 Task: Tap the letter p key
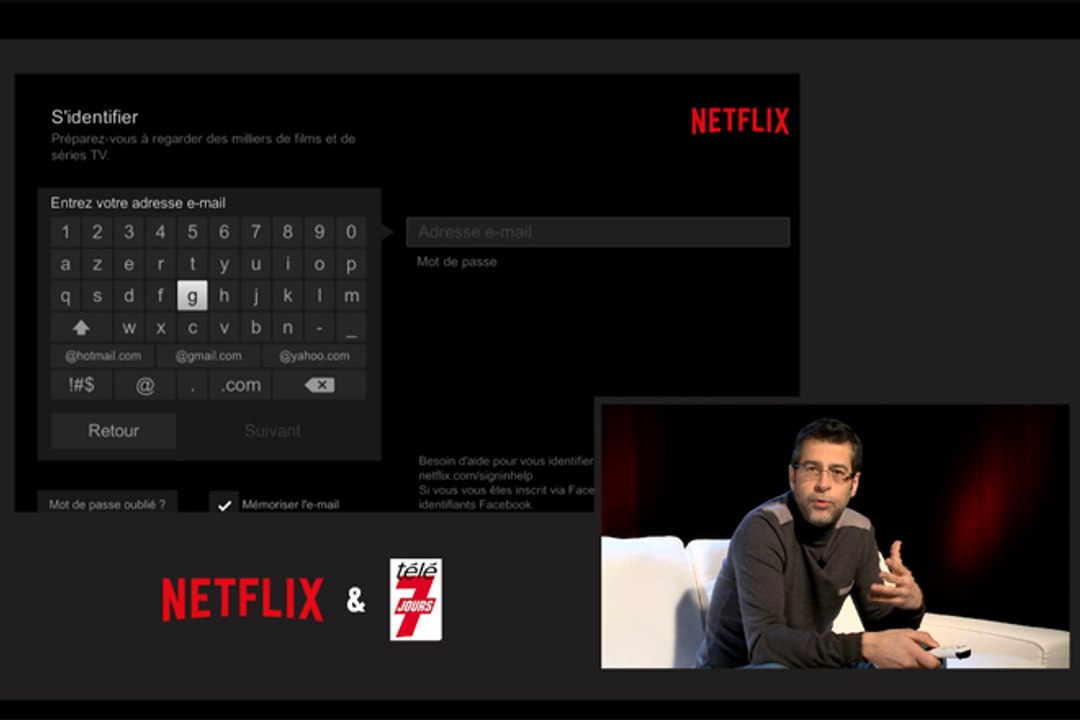[351, 264]
